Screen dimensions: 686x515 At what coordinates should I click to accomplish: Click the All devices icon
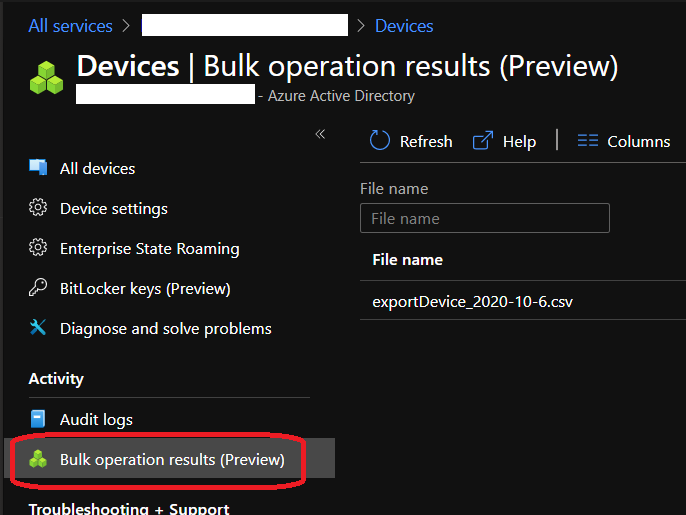[x=38, y=168]
